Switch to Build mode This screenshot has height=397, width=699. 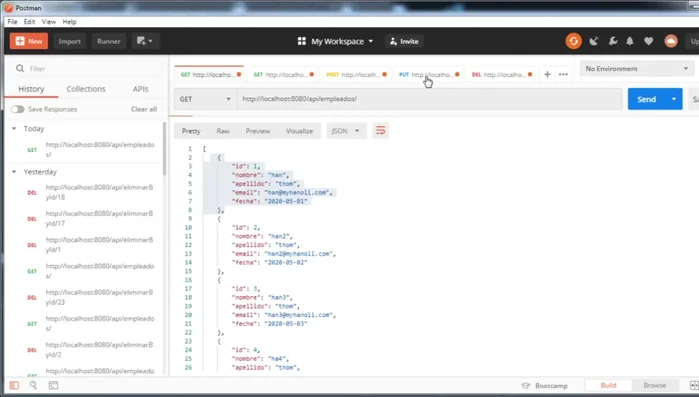point(608,385)
